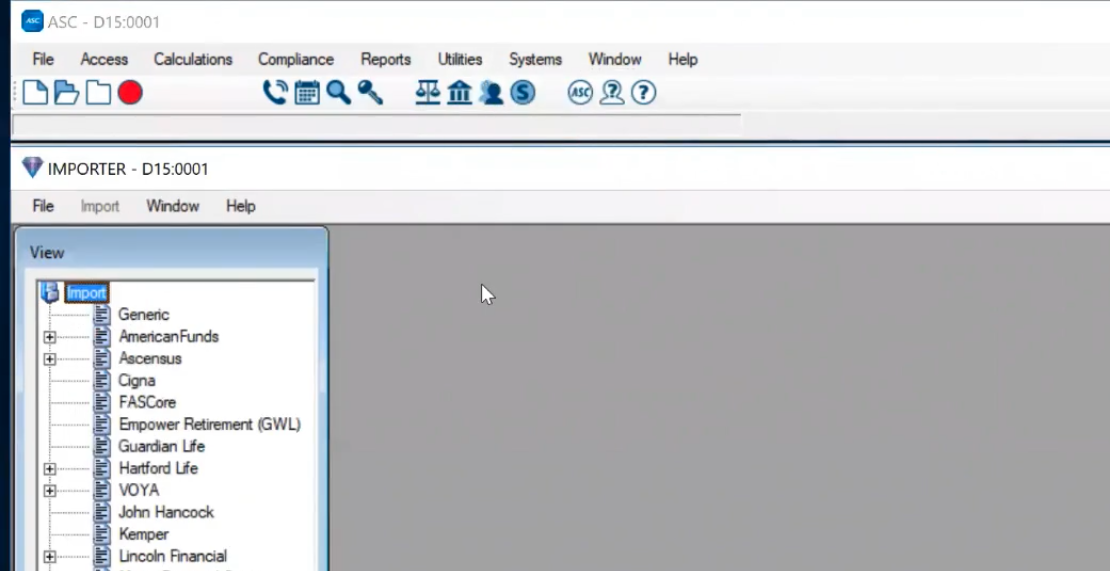Select Empower Retirement (GWL) entry
Image resolution: width=1110 pixels, height=571 pixels.
tap(210, 424)
